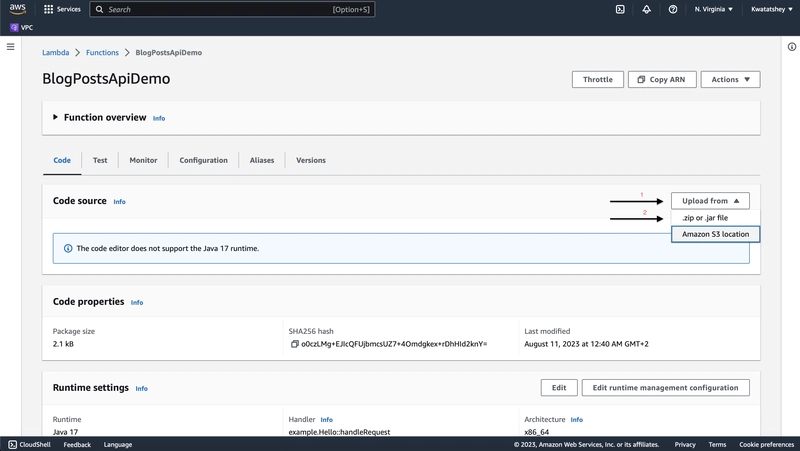Open the Info link next to Code source
The width and height of the screenshot is (800, 451).
click(x=119, y=202)
